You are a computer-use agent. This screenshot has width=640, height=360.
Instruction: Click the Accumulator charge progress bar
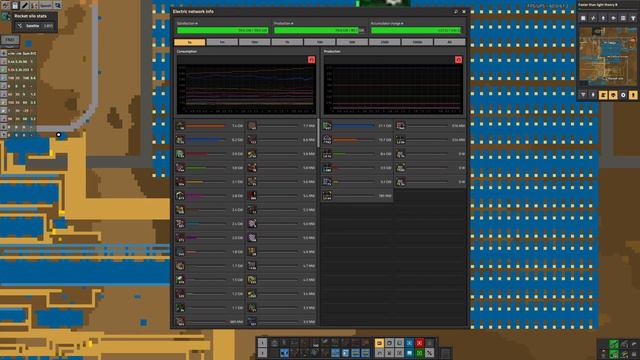pos(417,30)
